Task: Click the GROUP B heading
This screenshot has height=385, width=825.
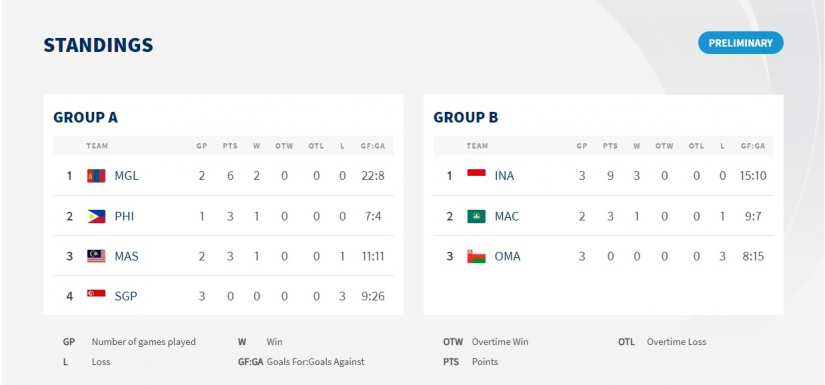Action: pyautogui.click(x=466, y=118)
